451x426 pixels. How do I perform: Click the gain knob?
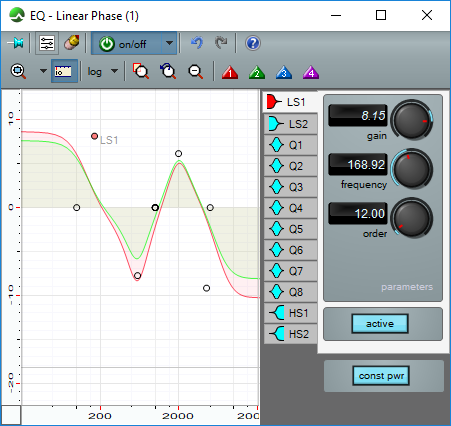click(412, 120)
